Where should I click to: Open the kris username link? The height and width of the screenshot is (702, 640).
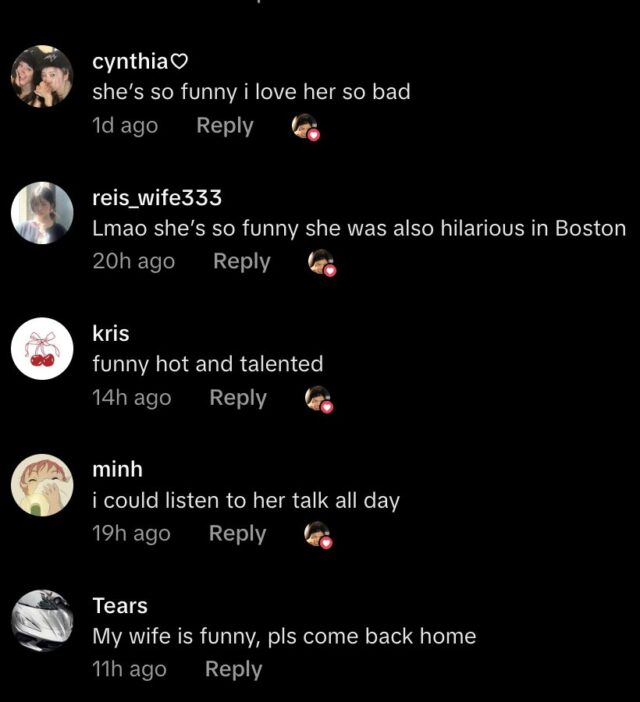[111, 334]
